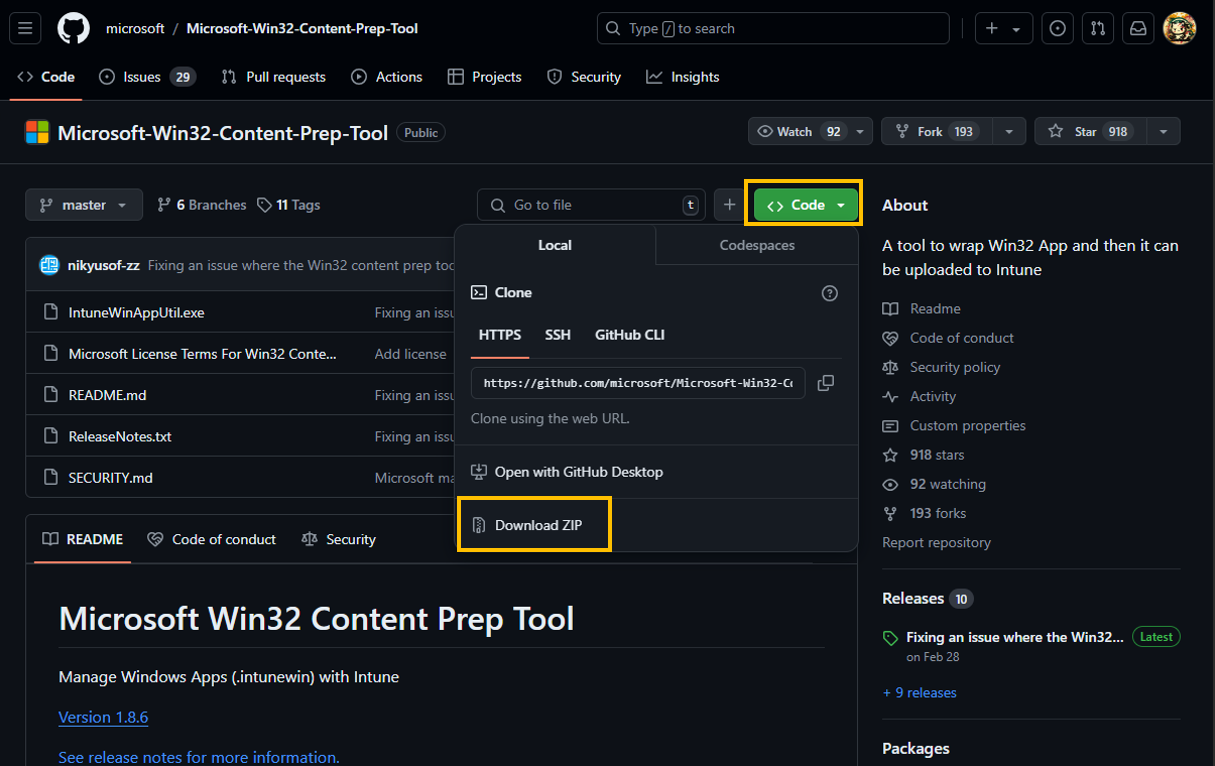Open the 11 Tags link
Viewport: 1215px width, 766px height.
point(289,205)
